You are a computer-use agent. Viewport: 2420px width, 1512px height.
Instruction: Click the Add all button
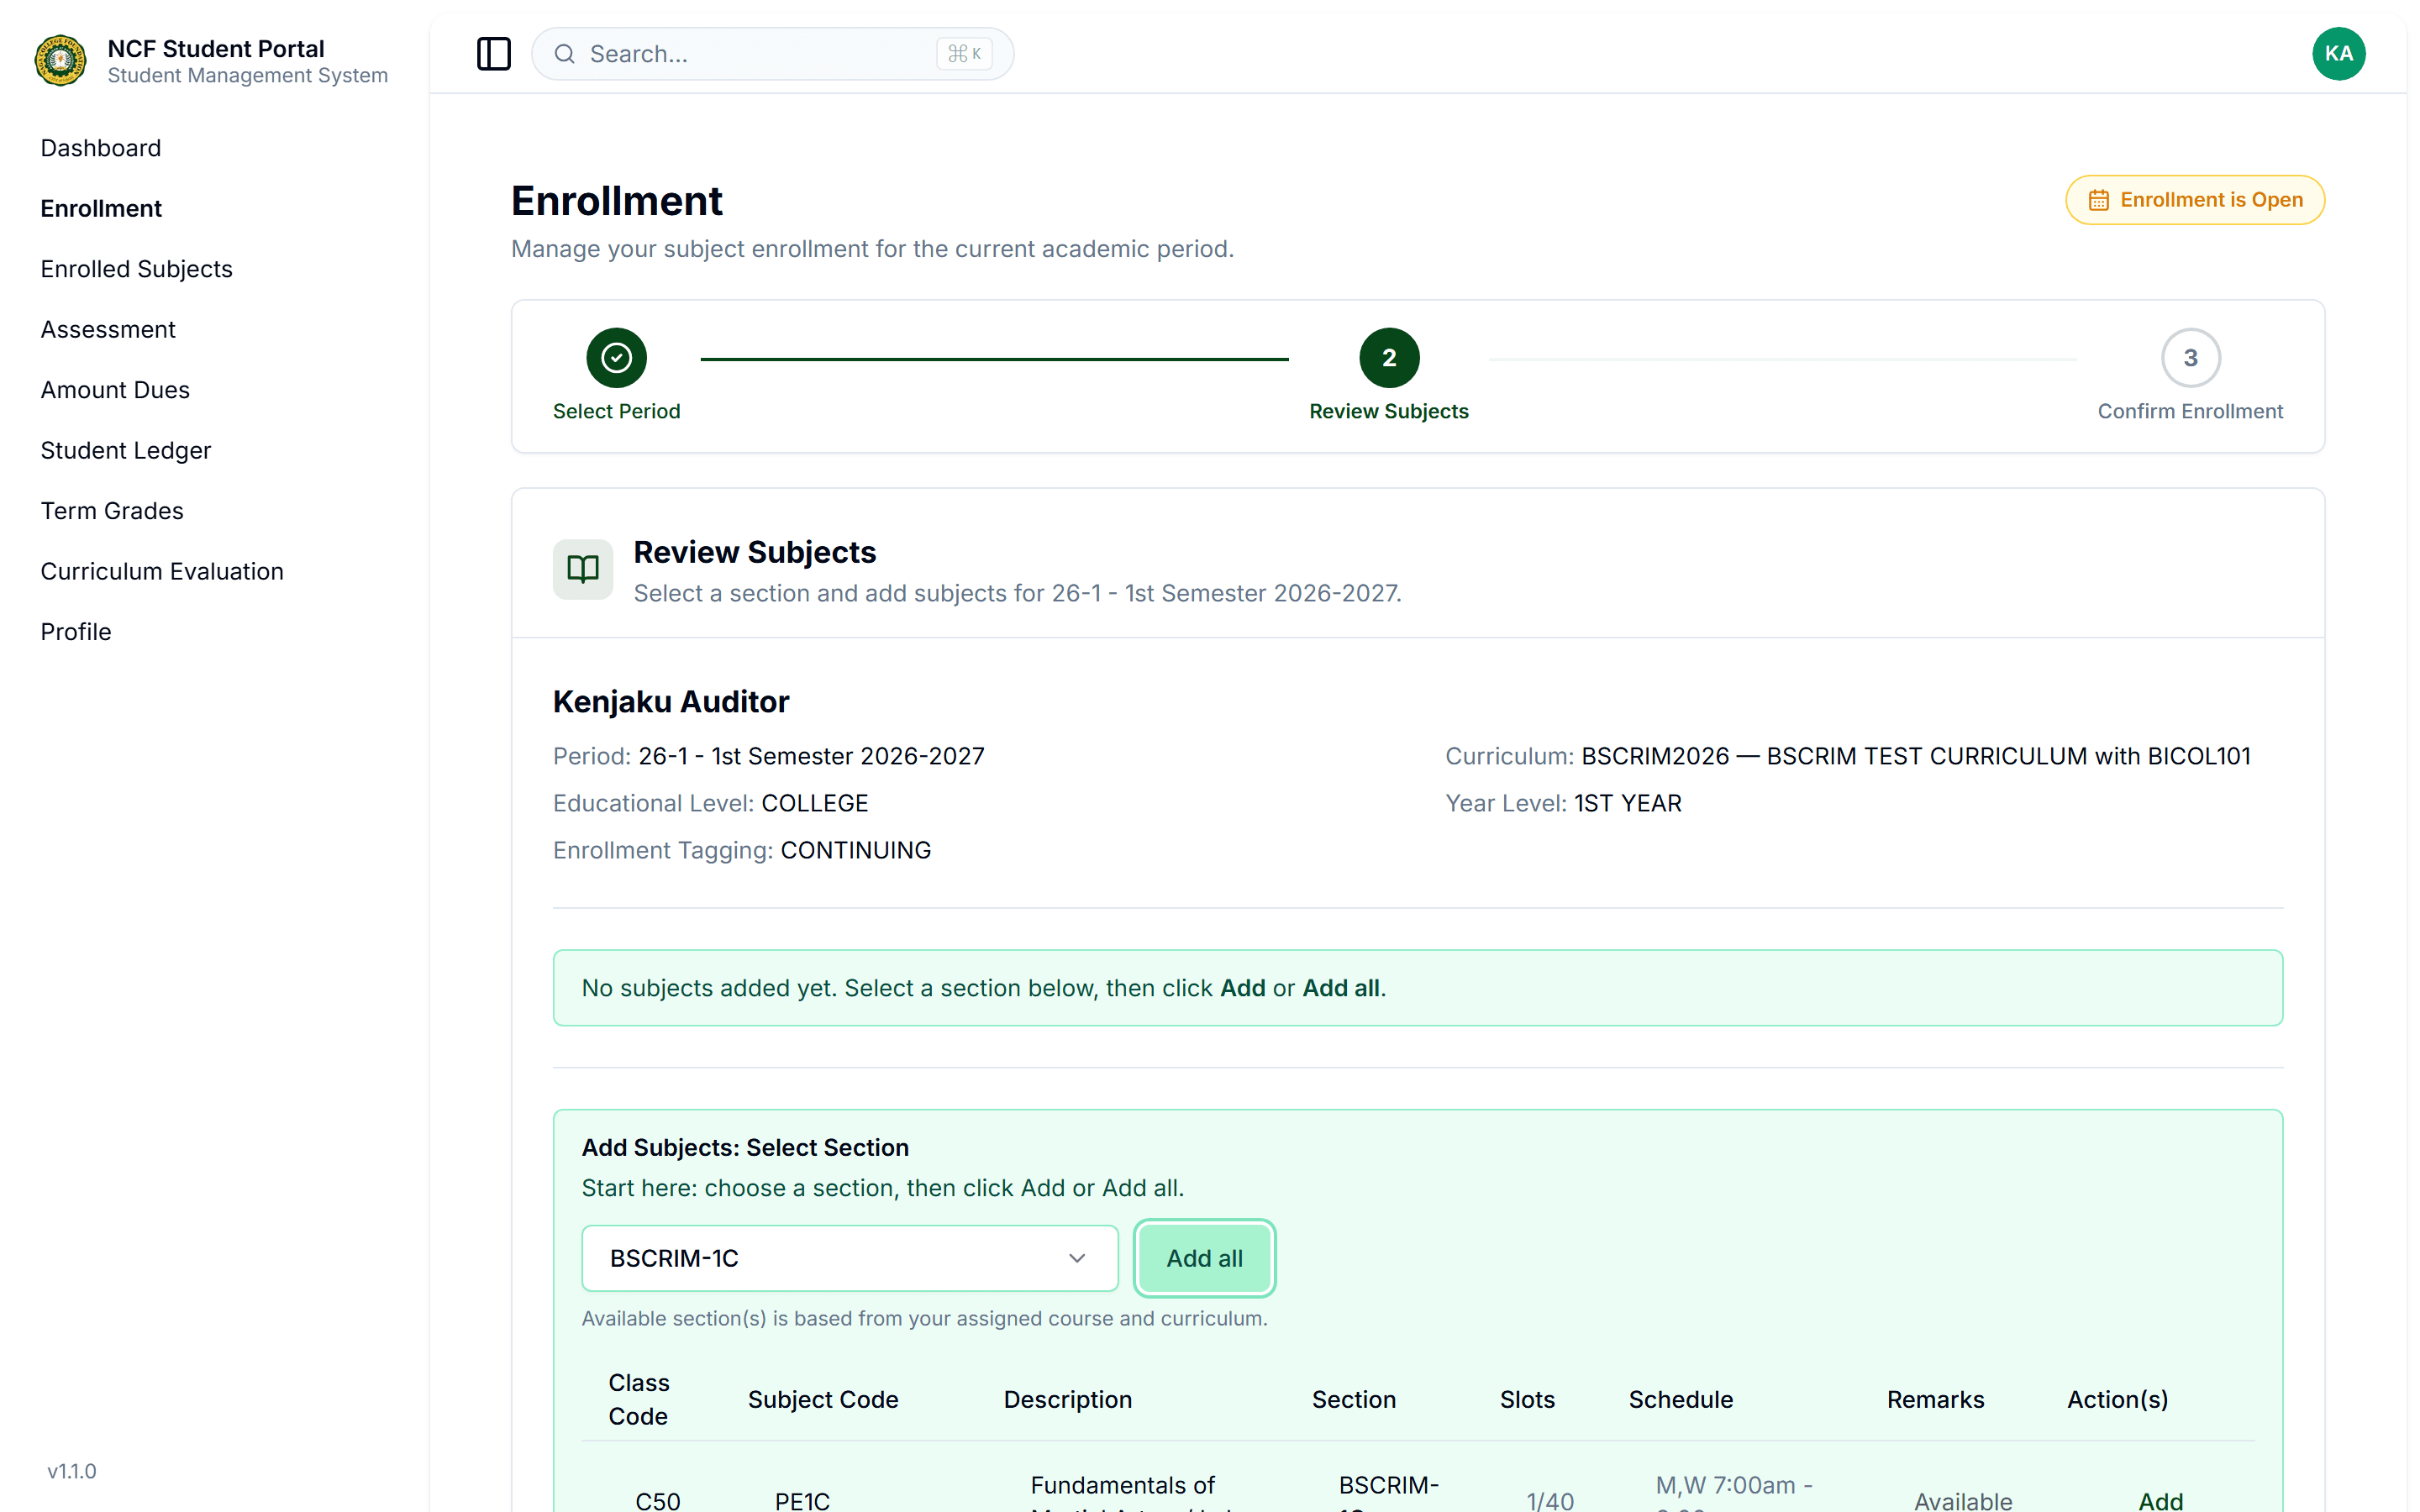point(1204,1258)
